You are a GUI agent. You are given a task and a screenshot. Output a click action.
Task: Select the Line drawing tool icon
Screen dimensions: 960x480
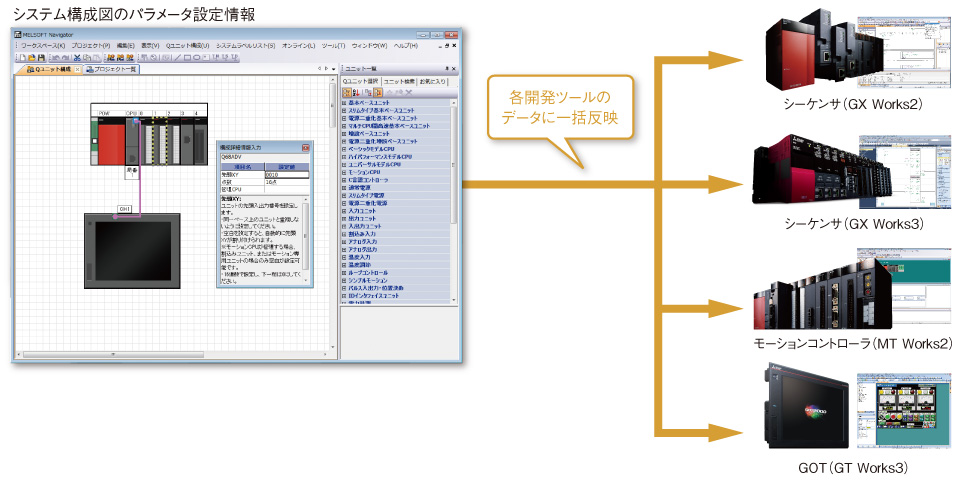pyautogui.click(x=178, y=58)
